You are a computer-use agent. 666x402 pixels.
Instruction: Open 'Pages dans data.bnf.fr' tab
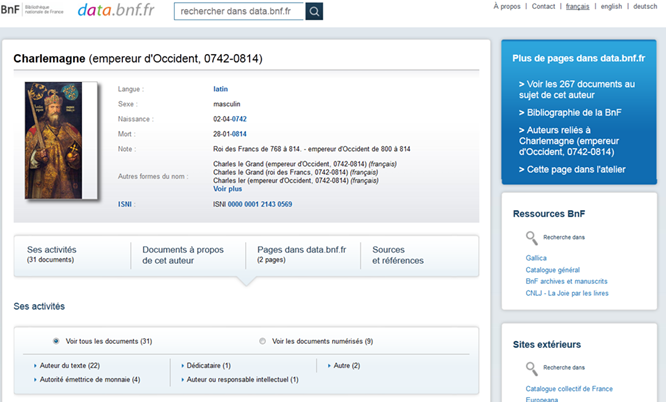(303, 255)
